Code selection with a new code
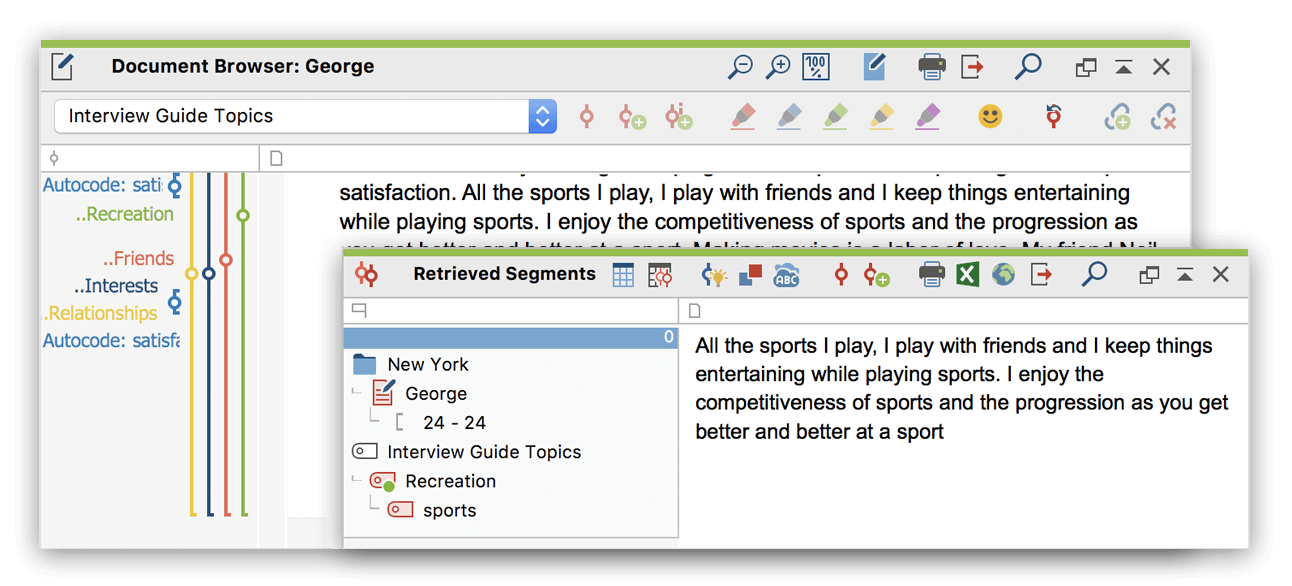The width and height of the screenshot is (1292, 586). [x=631, y=117]
